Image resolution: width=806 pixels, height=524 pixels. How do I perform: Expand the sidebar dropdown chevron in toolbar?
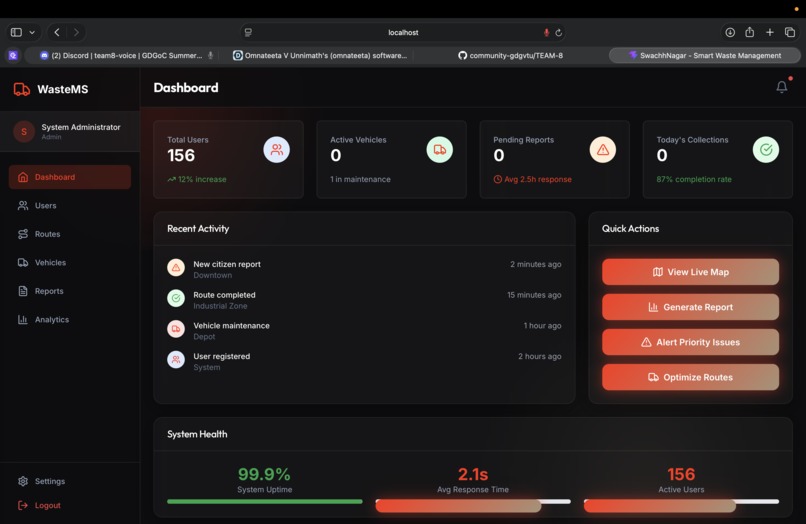(x=32, y=32)
